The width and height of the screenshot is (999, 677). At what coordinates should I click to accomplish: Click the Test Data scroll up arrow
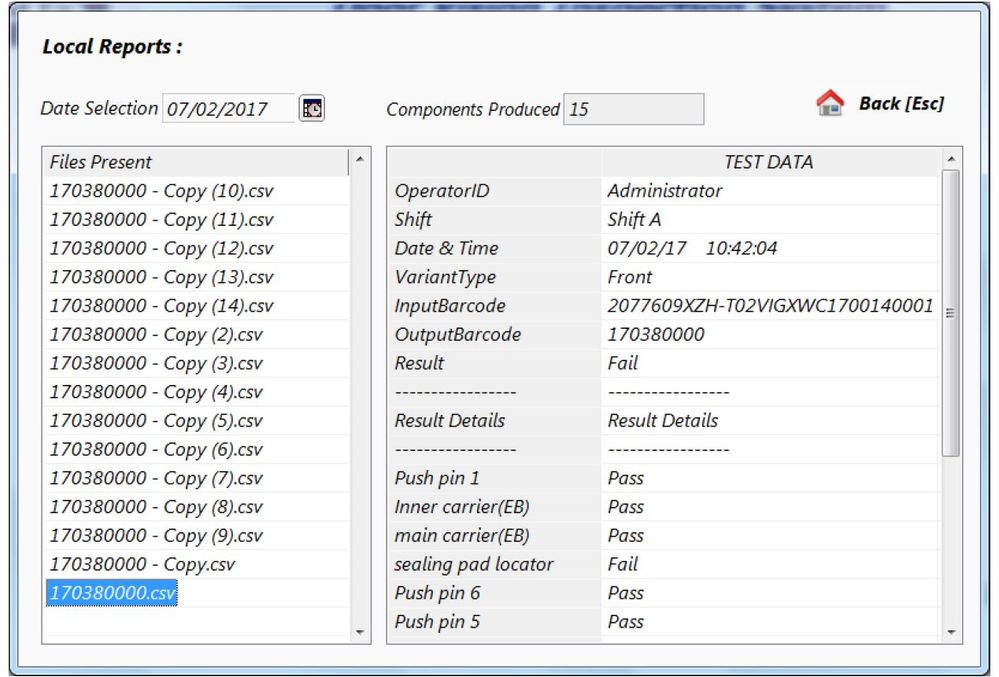click(x=951, y=159)
